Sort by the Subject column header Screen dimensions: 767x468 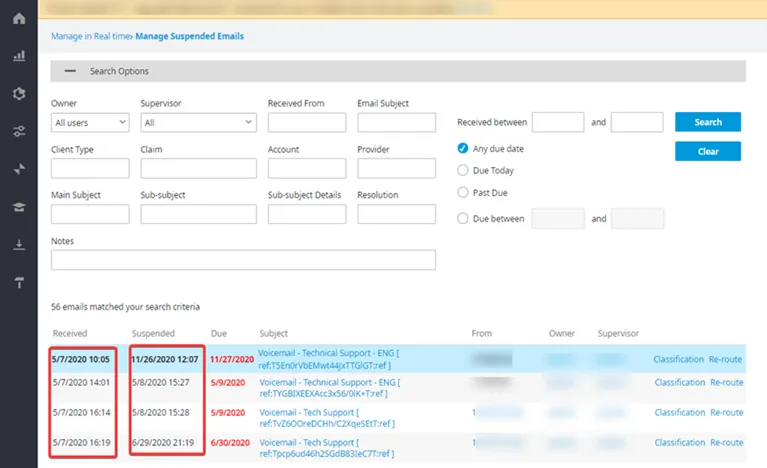tap(273, 334)
